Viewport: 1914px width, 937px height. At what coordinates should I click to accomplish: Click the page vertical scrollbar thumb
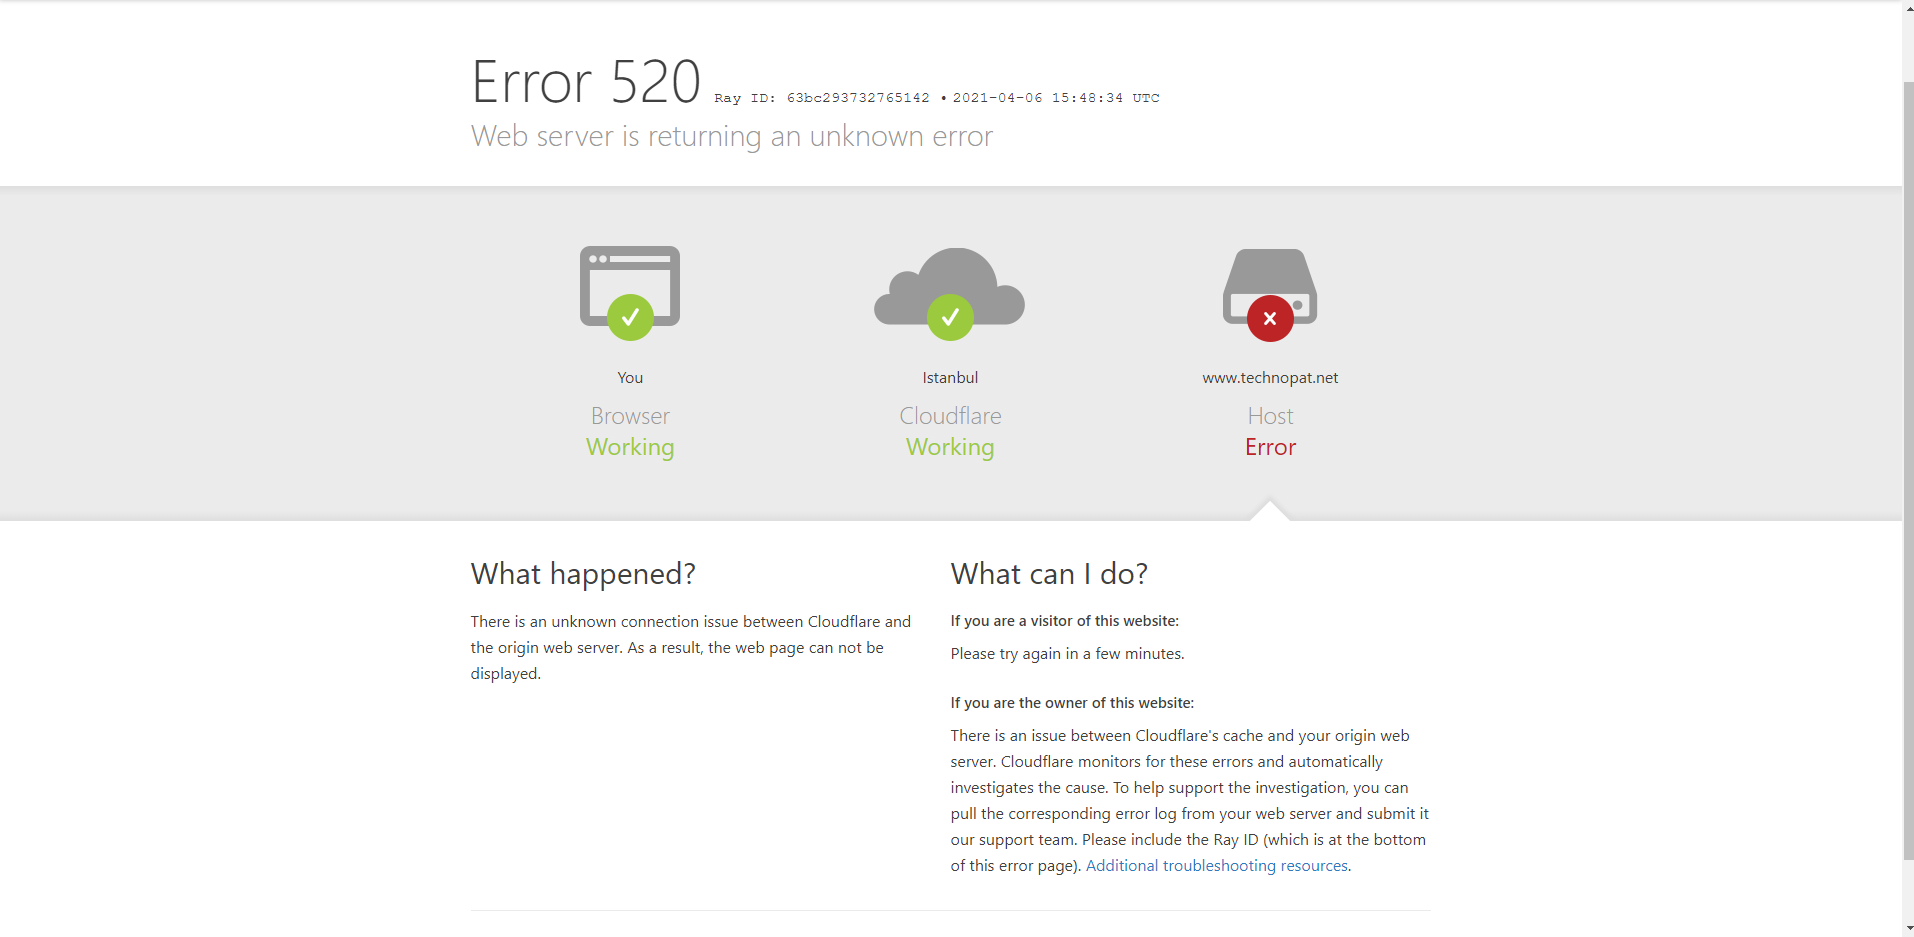(1908, 470)
